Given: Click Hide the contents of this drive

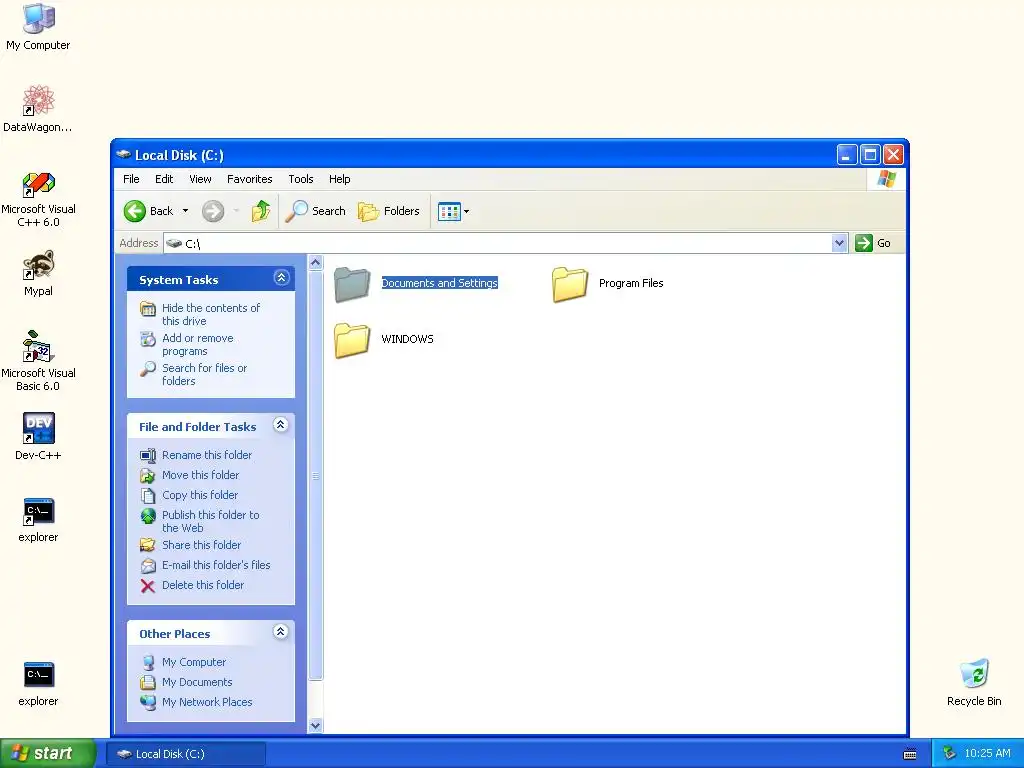Looking at the screenshot, I should 211,314.
